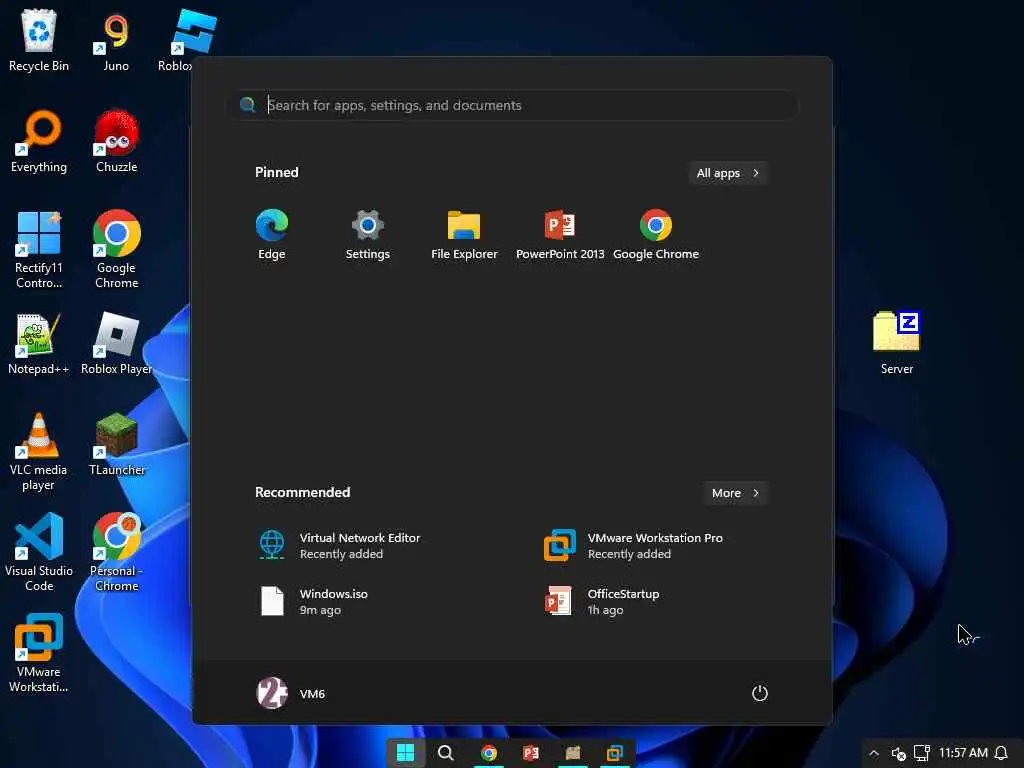1024x768 pixels.
Task: Open the file manager taskbar icon
Action: coord(573,753)
